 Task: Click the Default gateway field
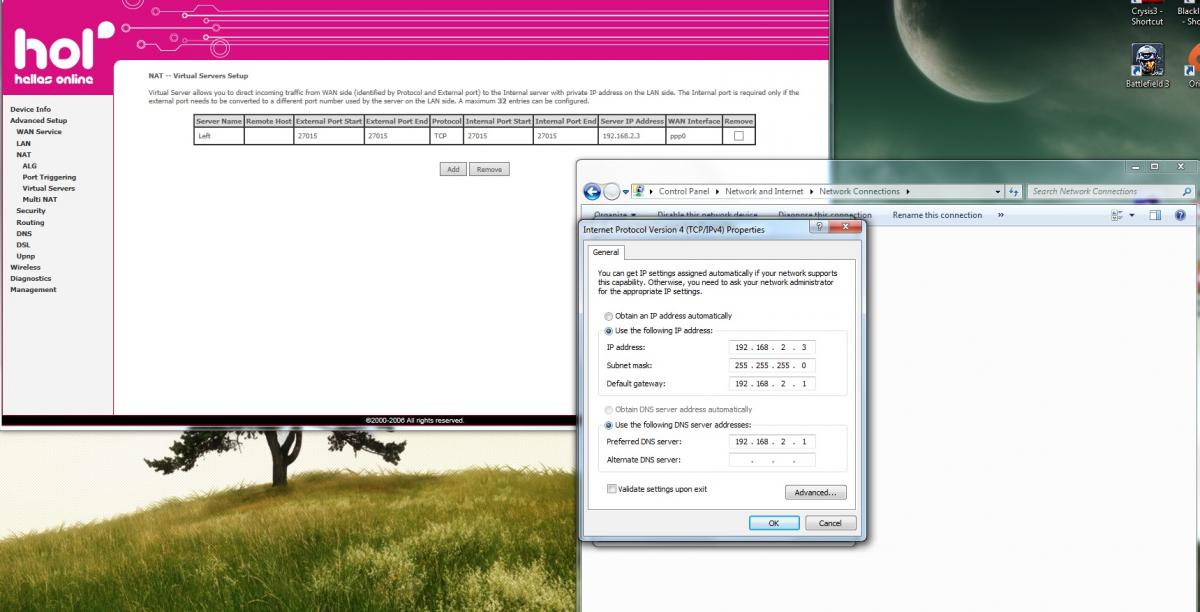(x=772, y=383)
